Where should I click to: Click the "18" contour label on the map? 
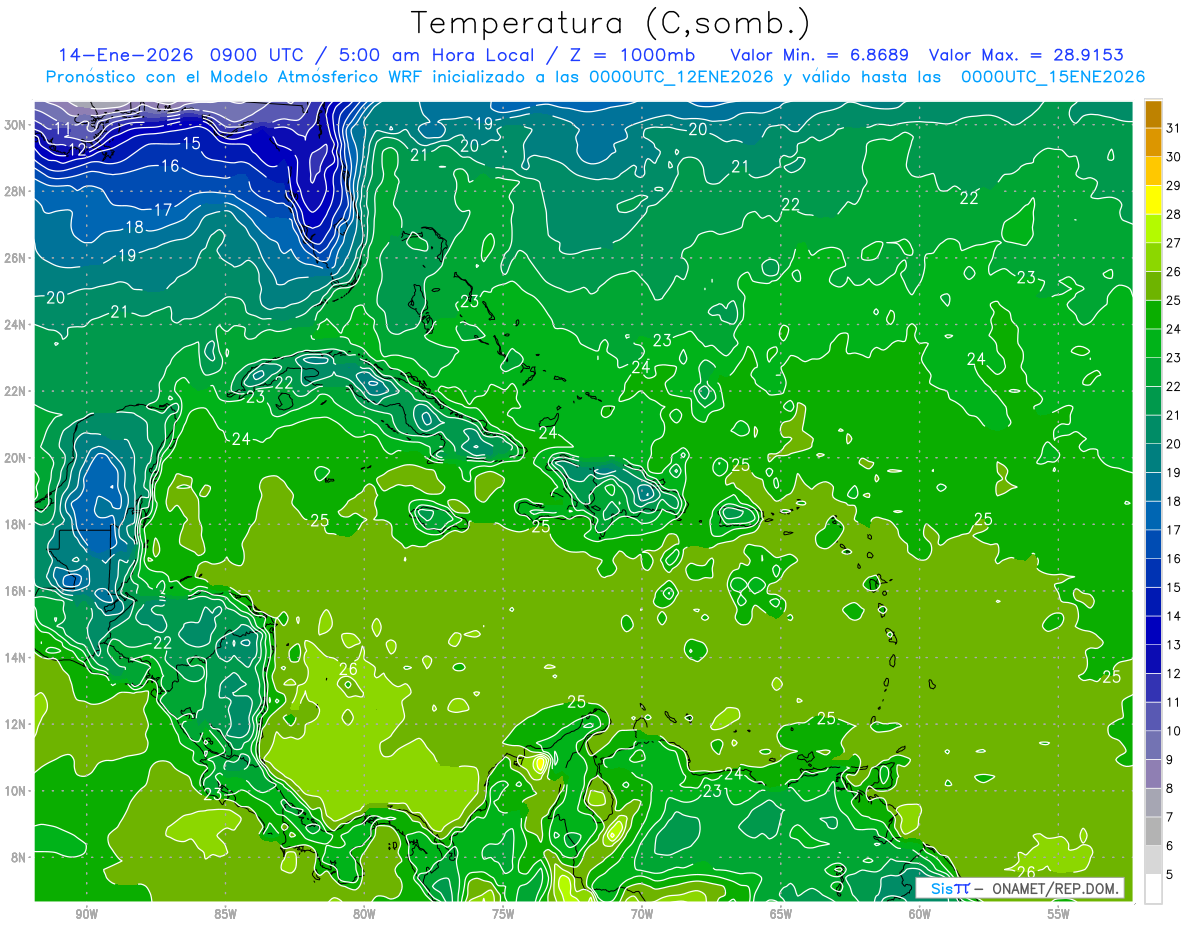134,228
